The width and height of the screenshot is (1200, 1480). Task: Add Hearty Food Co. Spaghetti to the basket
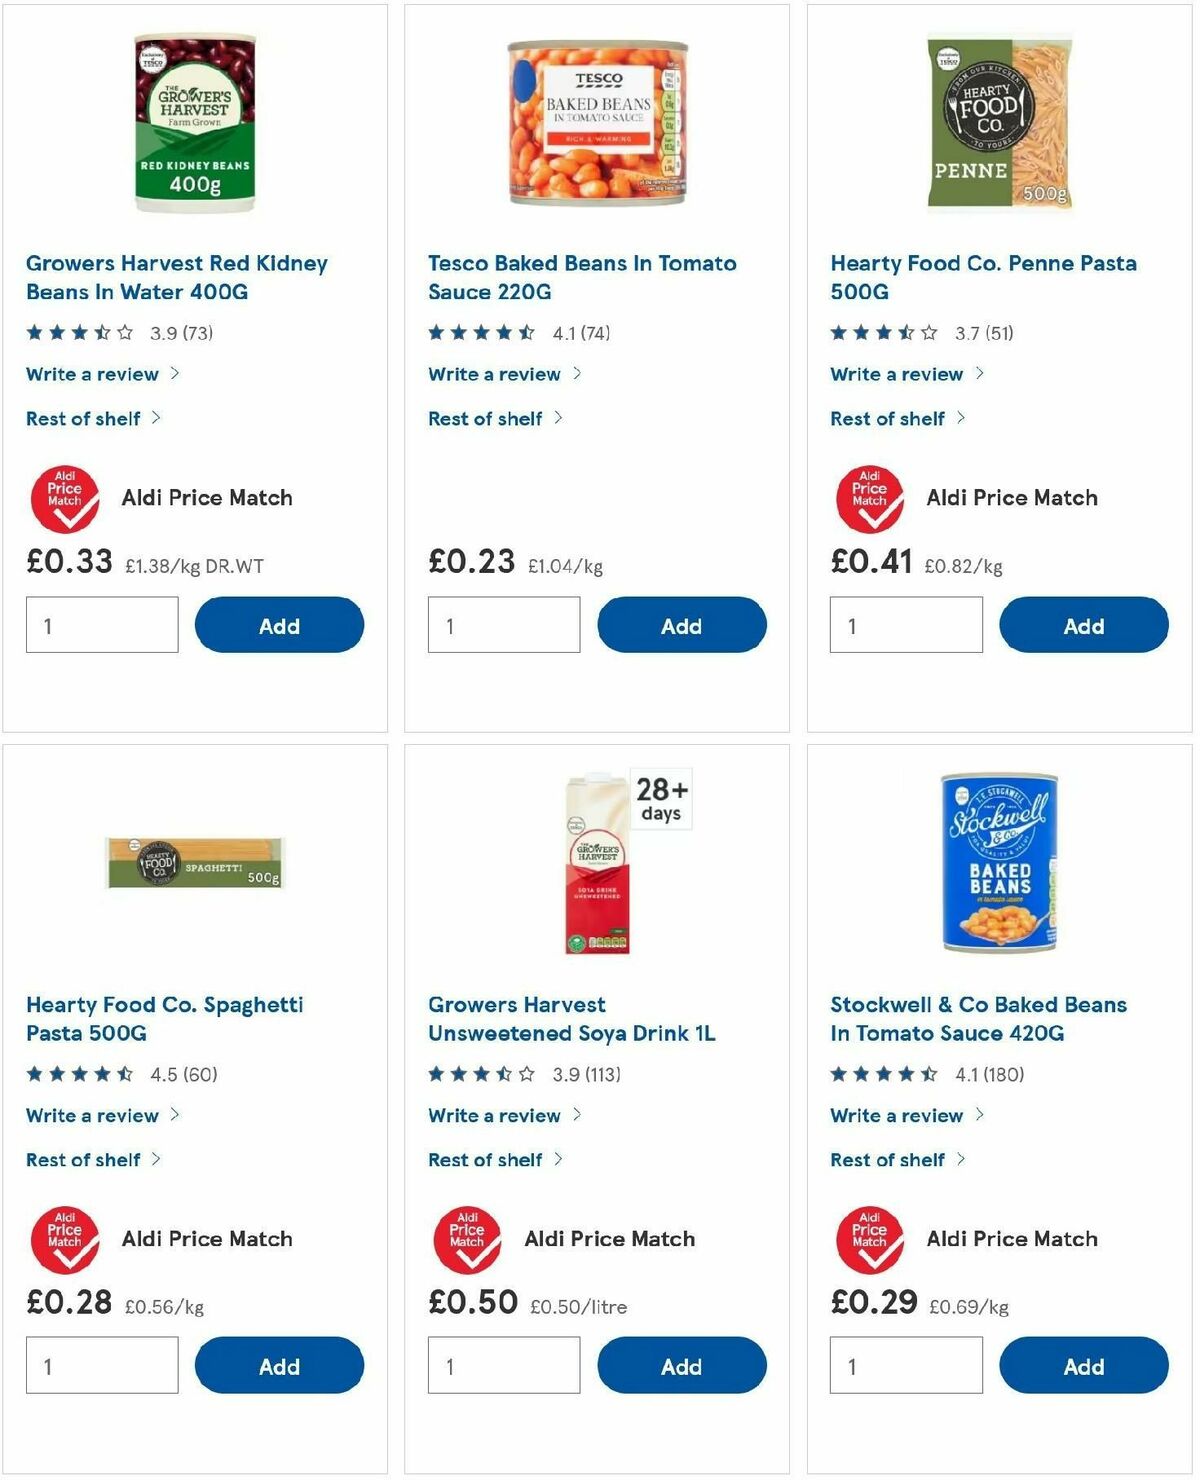[279, 1366]
